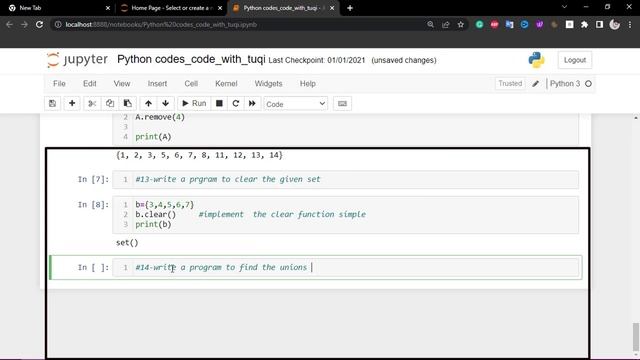Paste cells below icon
The width and height of the screenshot is (640, 360).
[x=127, y=104]
